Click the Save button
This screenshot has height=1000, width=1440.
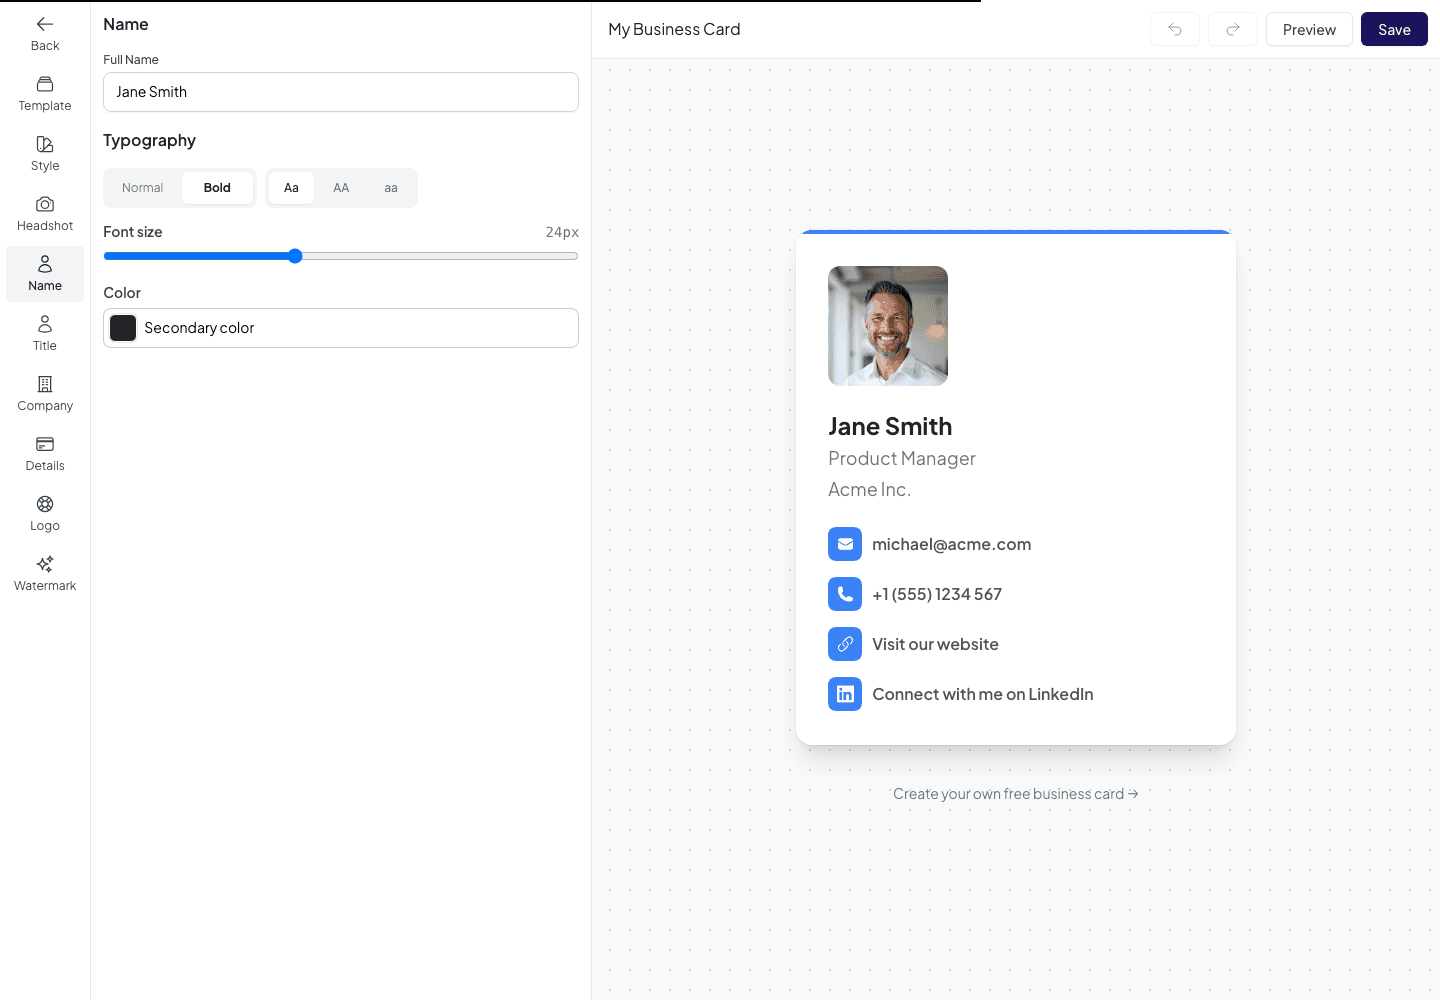point(1394,29)
